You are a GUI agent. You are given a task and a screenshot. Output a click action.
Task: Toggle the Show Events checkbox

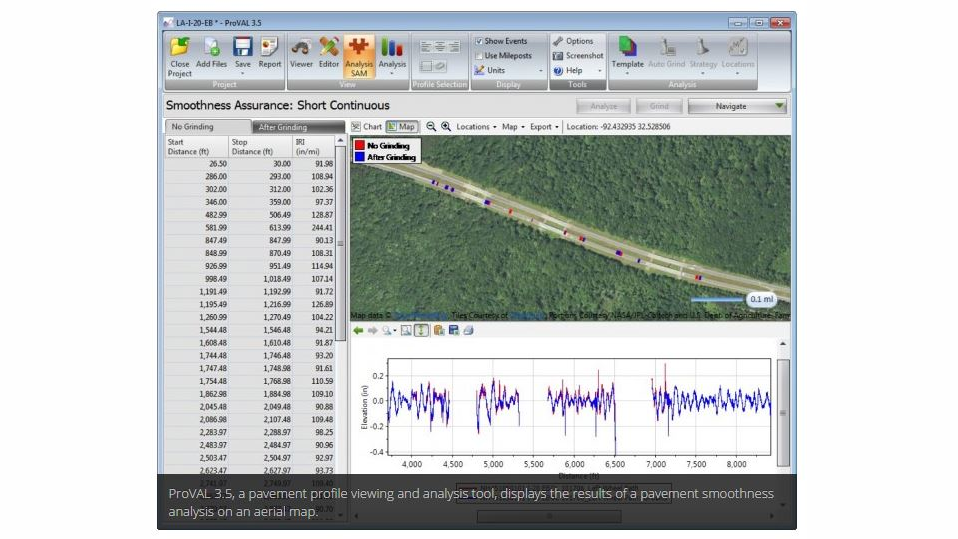coord(479,41)
